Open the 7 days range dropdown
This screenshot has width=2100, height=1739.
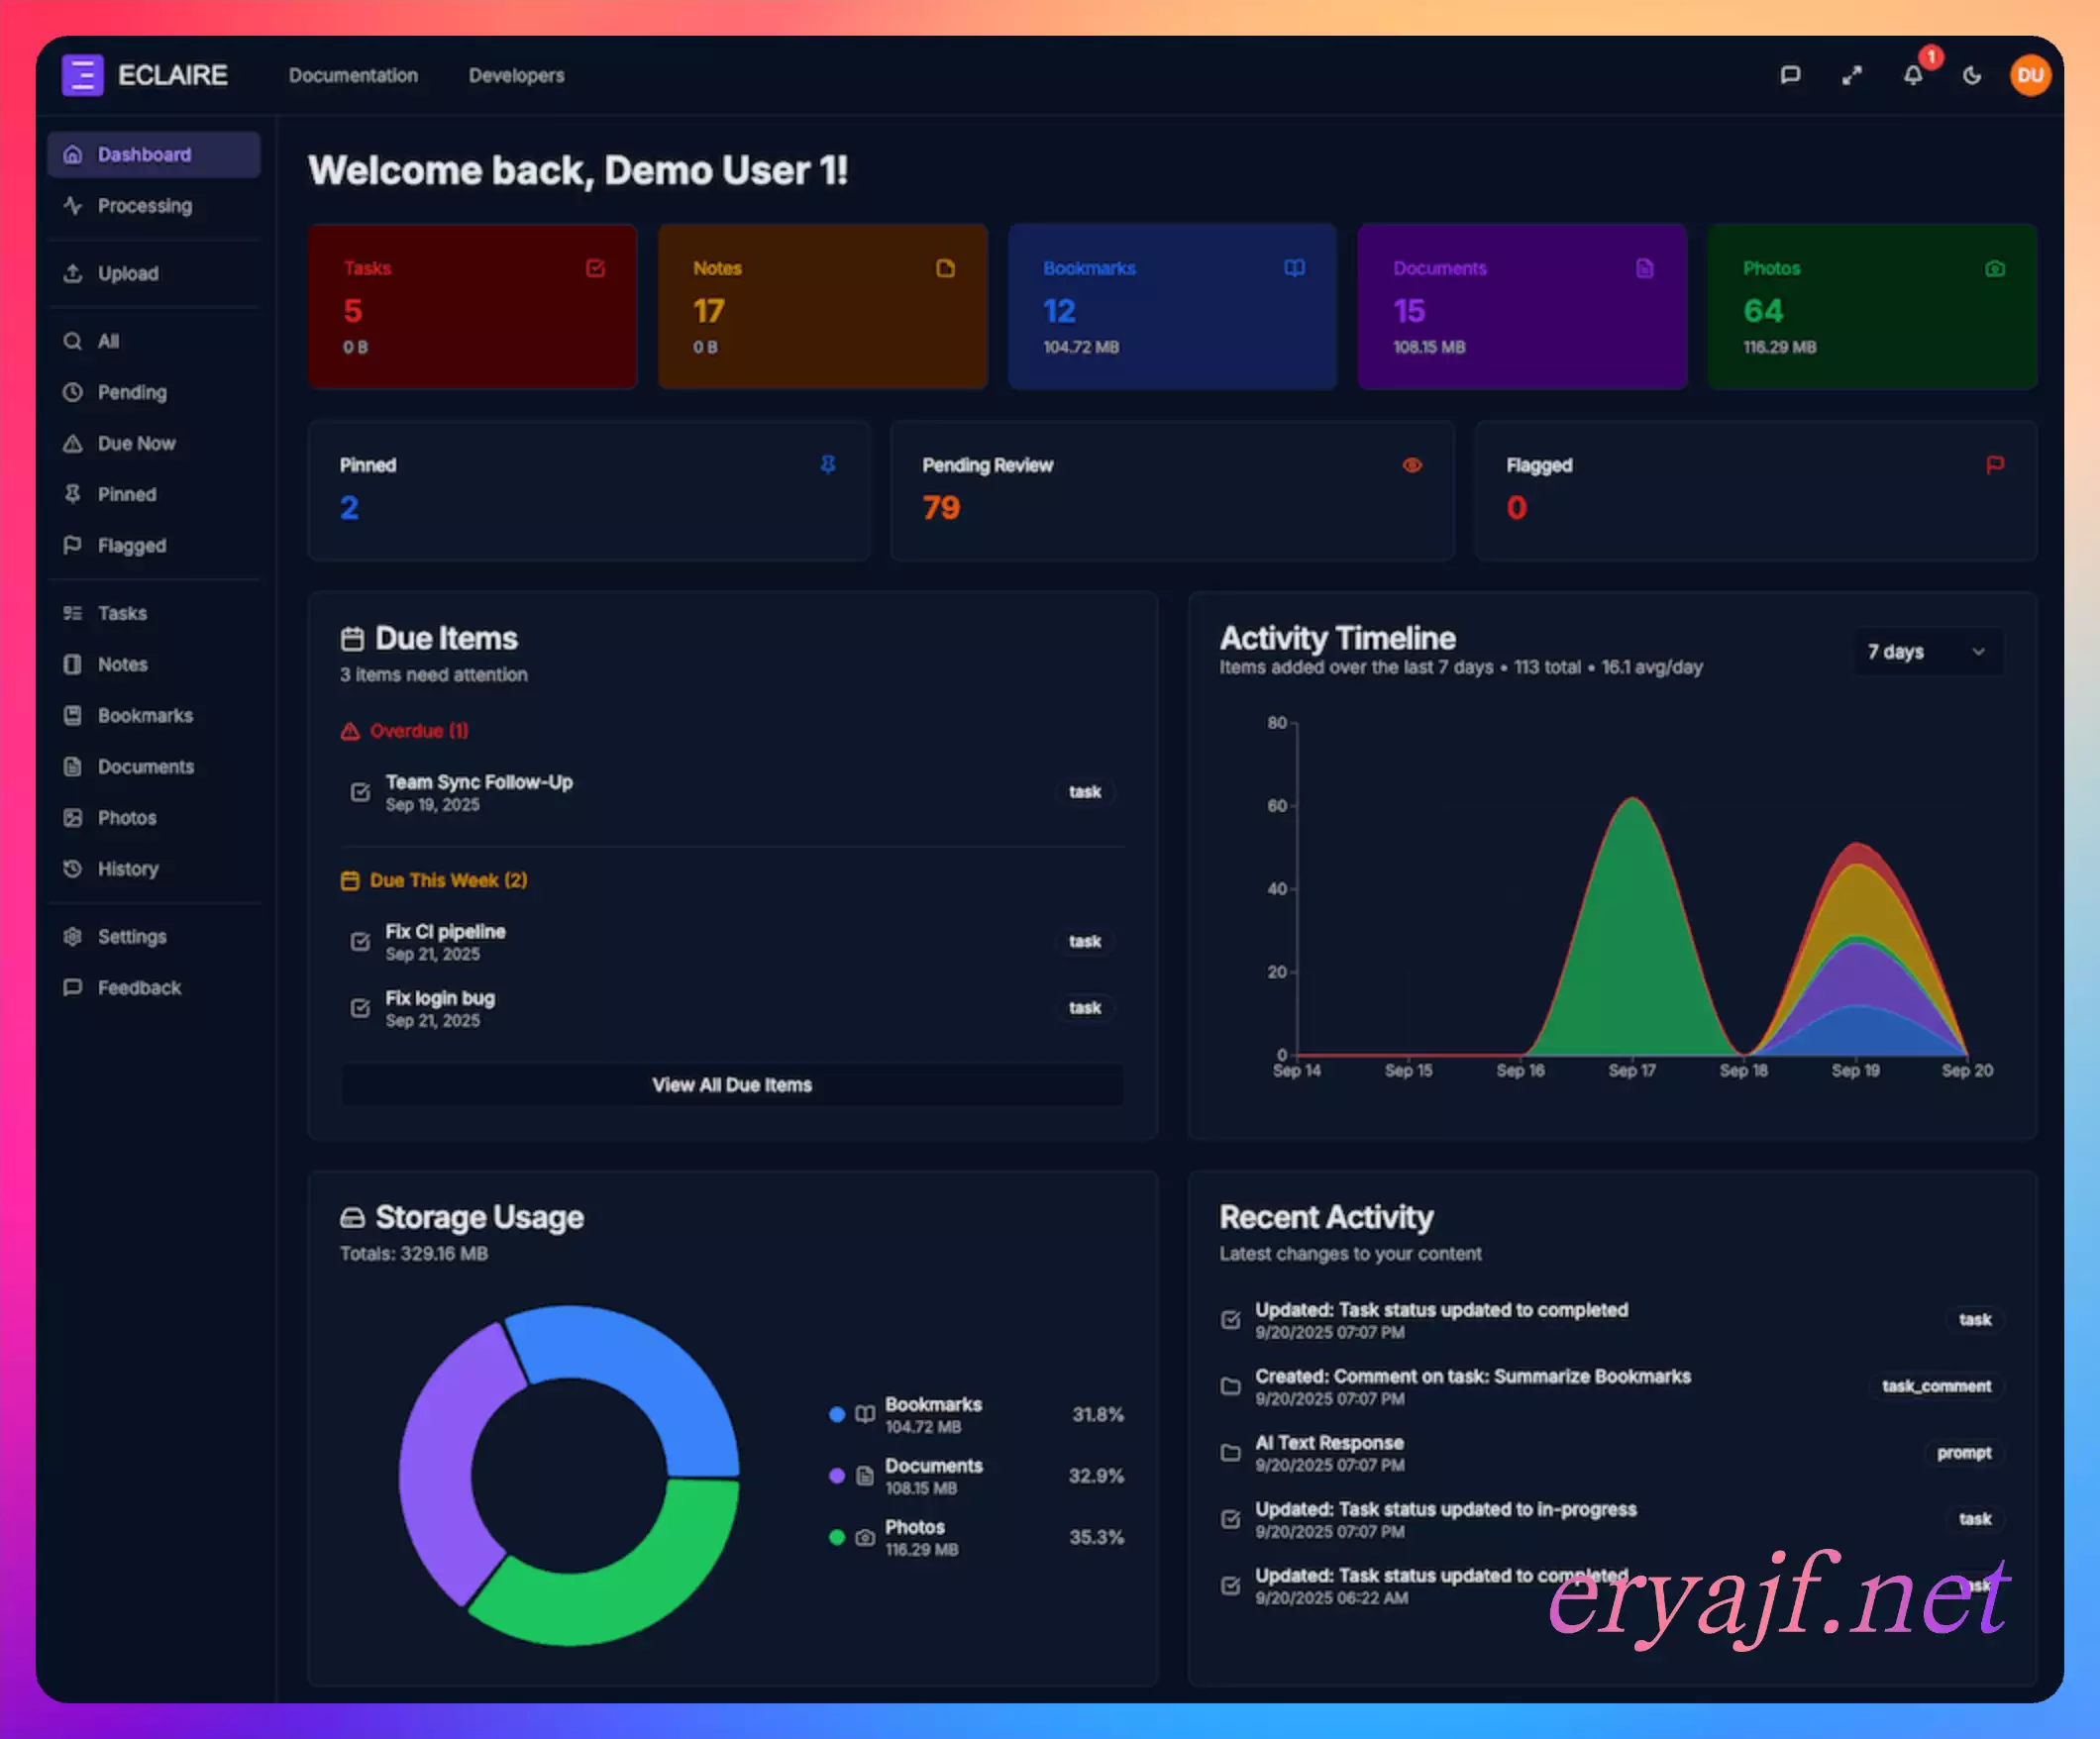[1926, 652]
